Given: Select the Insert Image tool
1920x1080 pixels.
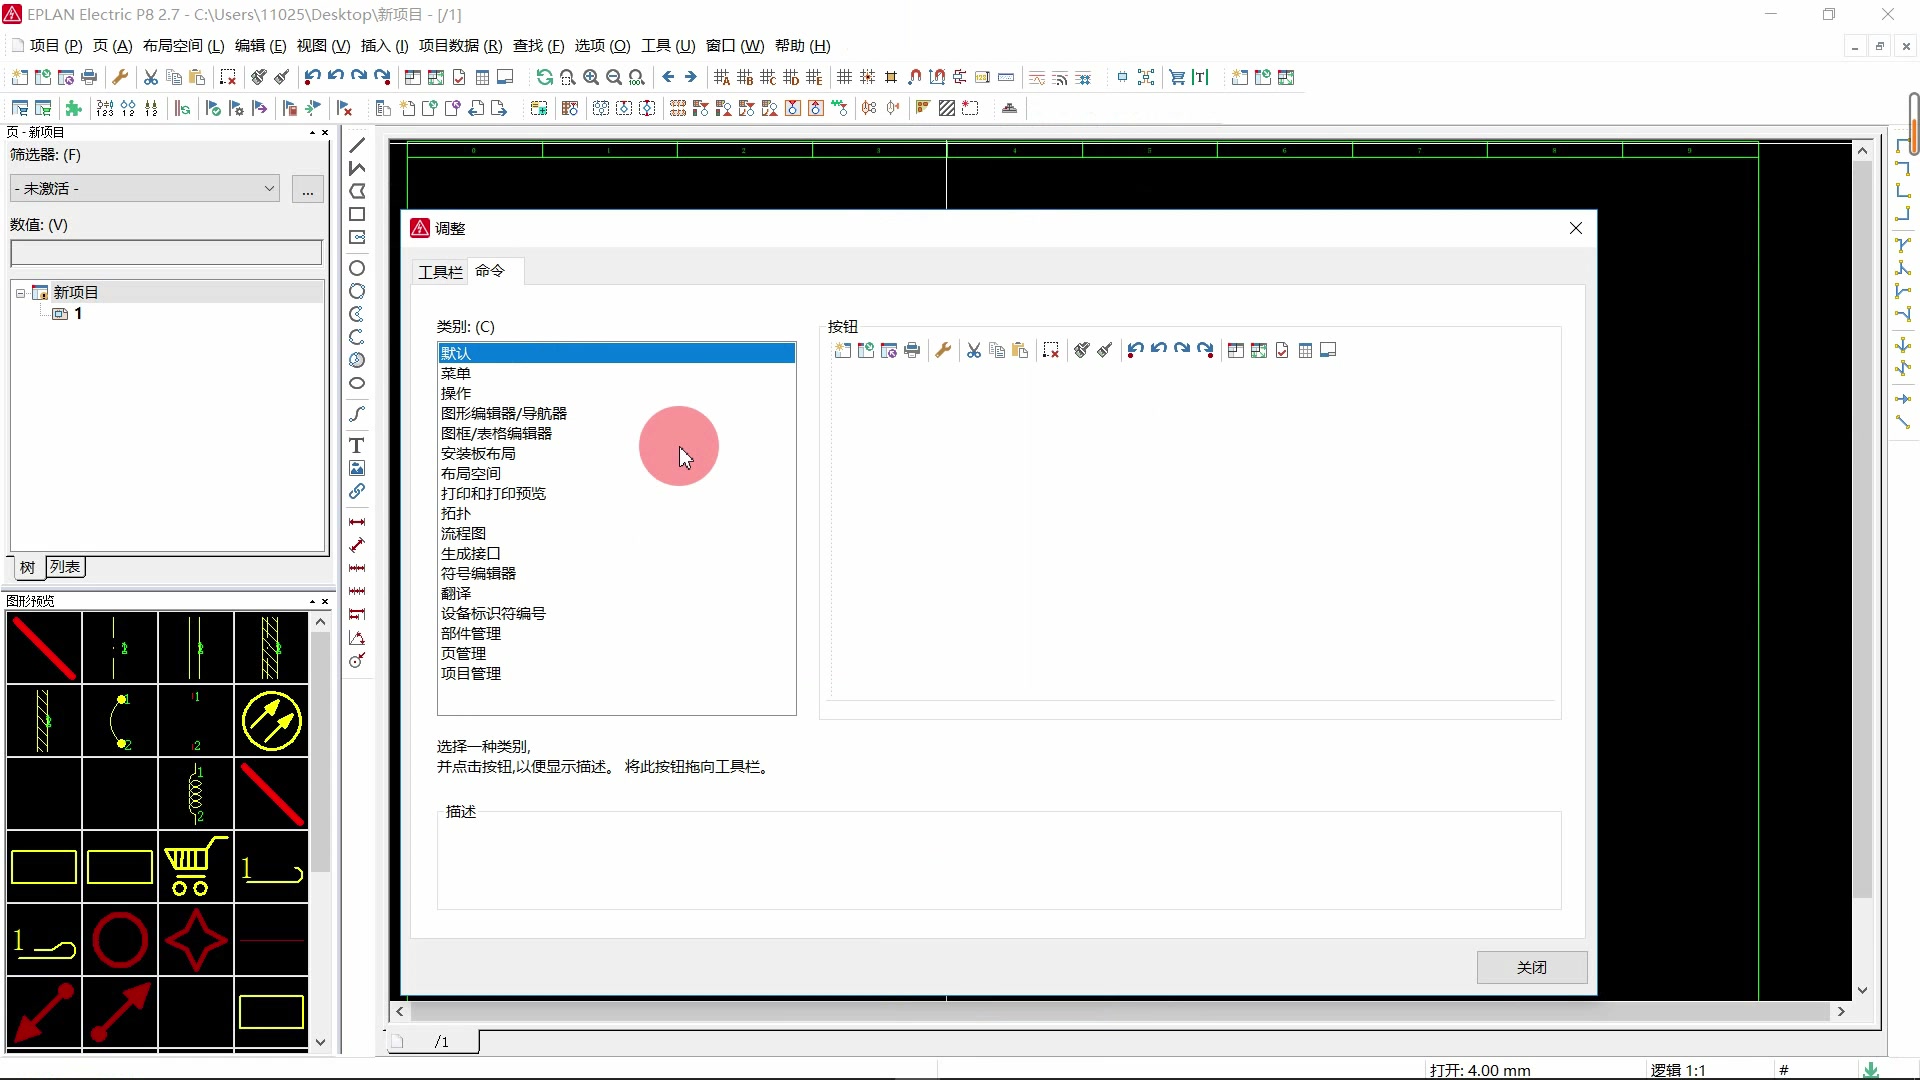Looking at the screenshot, I should click(x=357, y=467).
